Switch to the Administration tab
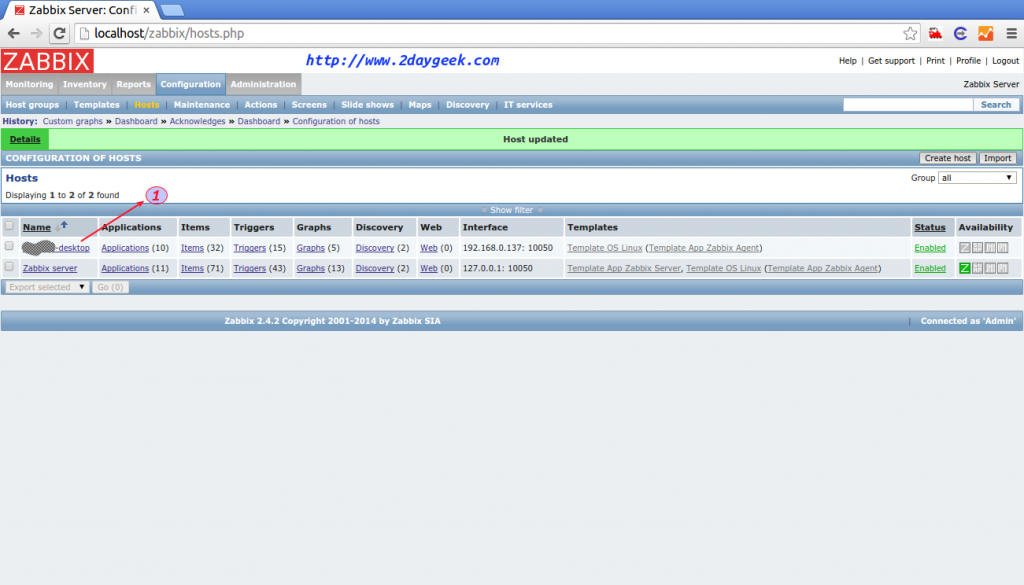Viewport: 1024px width, 585px height. tap(262, 84)
